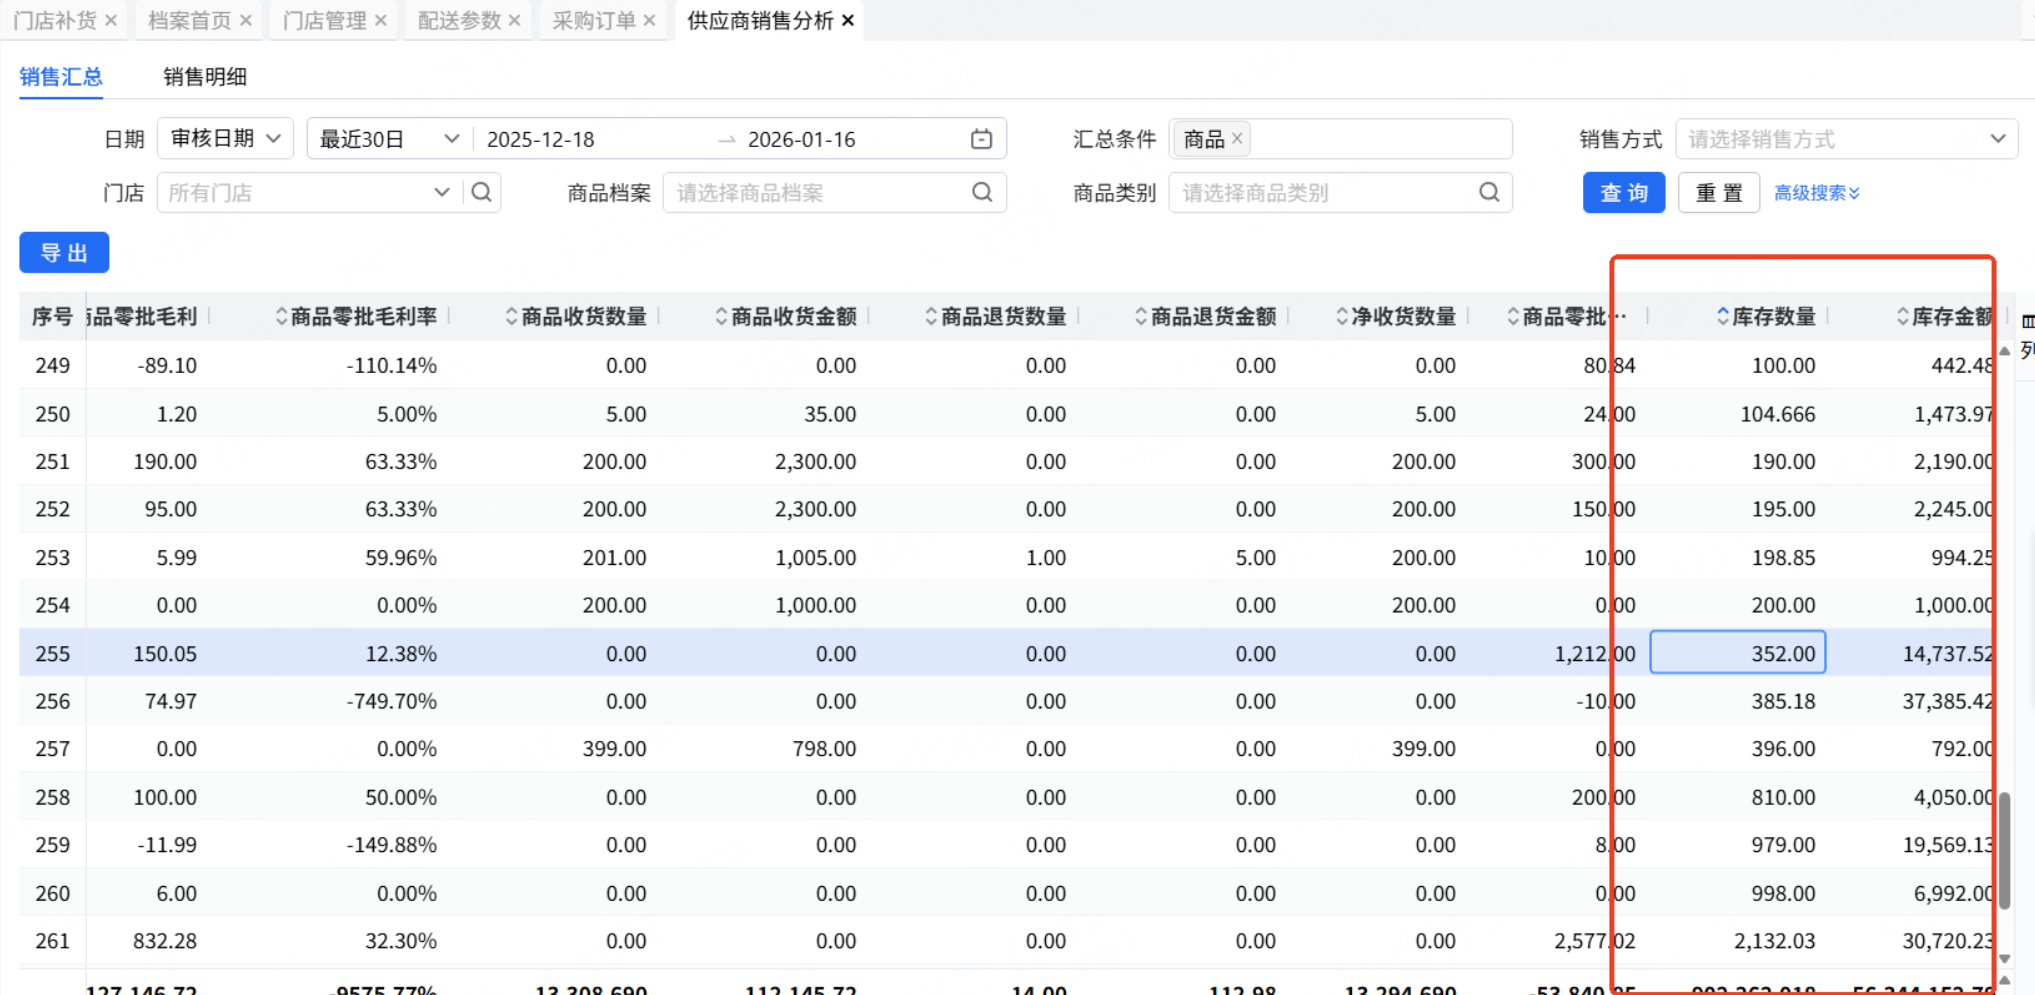Open column settings icon at table right
This screenshot has height=995, width=2035.
[2027, 322]
